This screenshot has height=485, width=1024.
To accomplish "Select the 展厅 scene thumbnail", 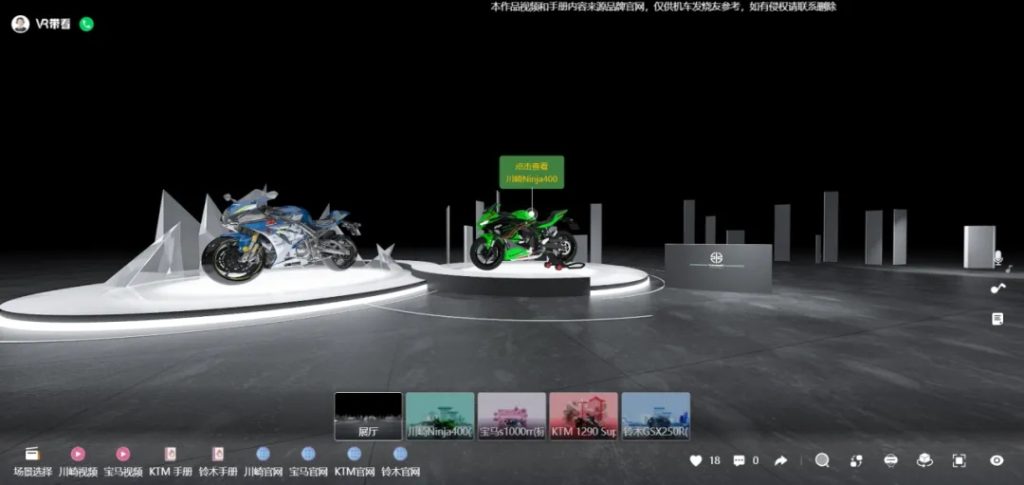I will click(368, 416).
